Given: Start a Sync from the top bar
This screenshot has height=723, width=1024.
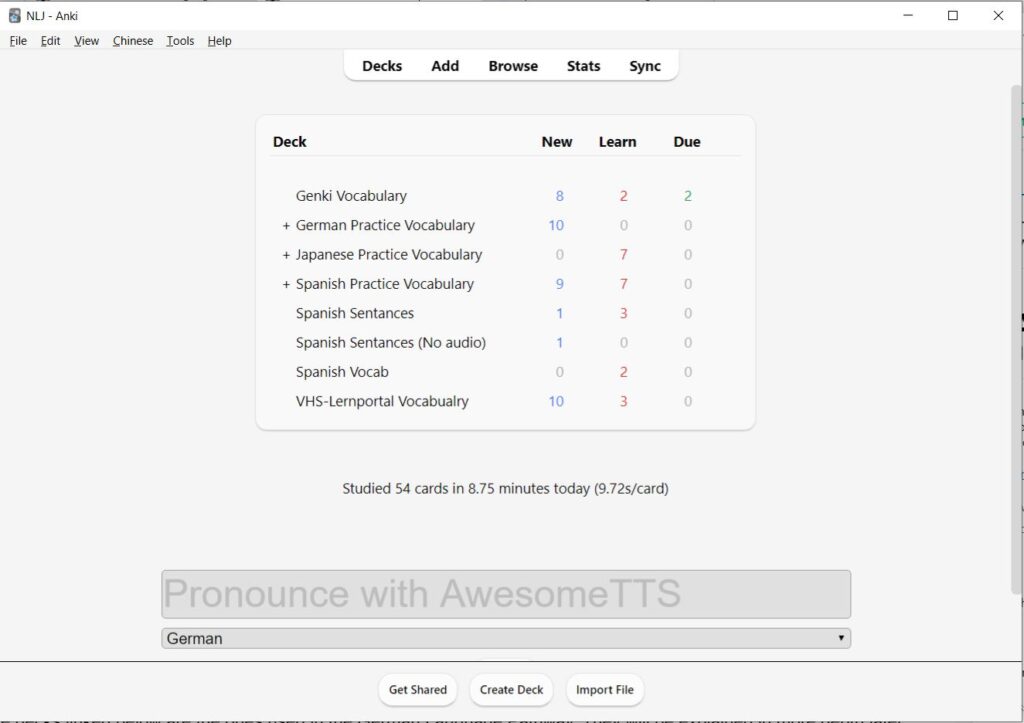Looking at the screenshot, I should pyautogui.click(x=645, y=66).
